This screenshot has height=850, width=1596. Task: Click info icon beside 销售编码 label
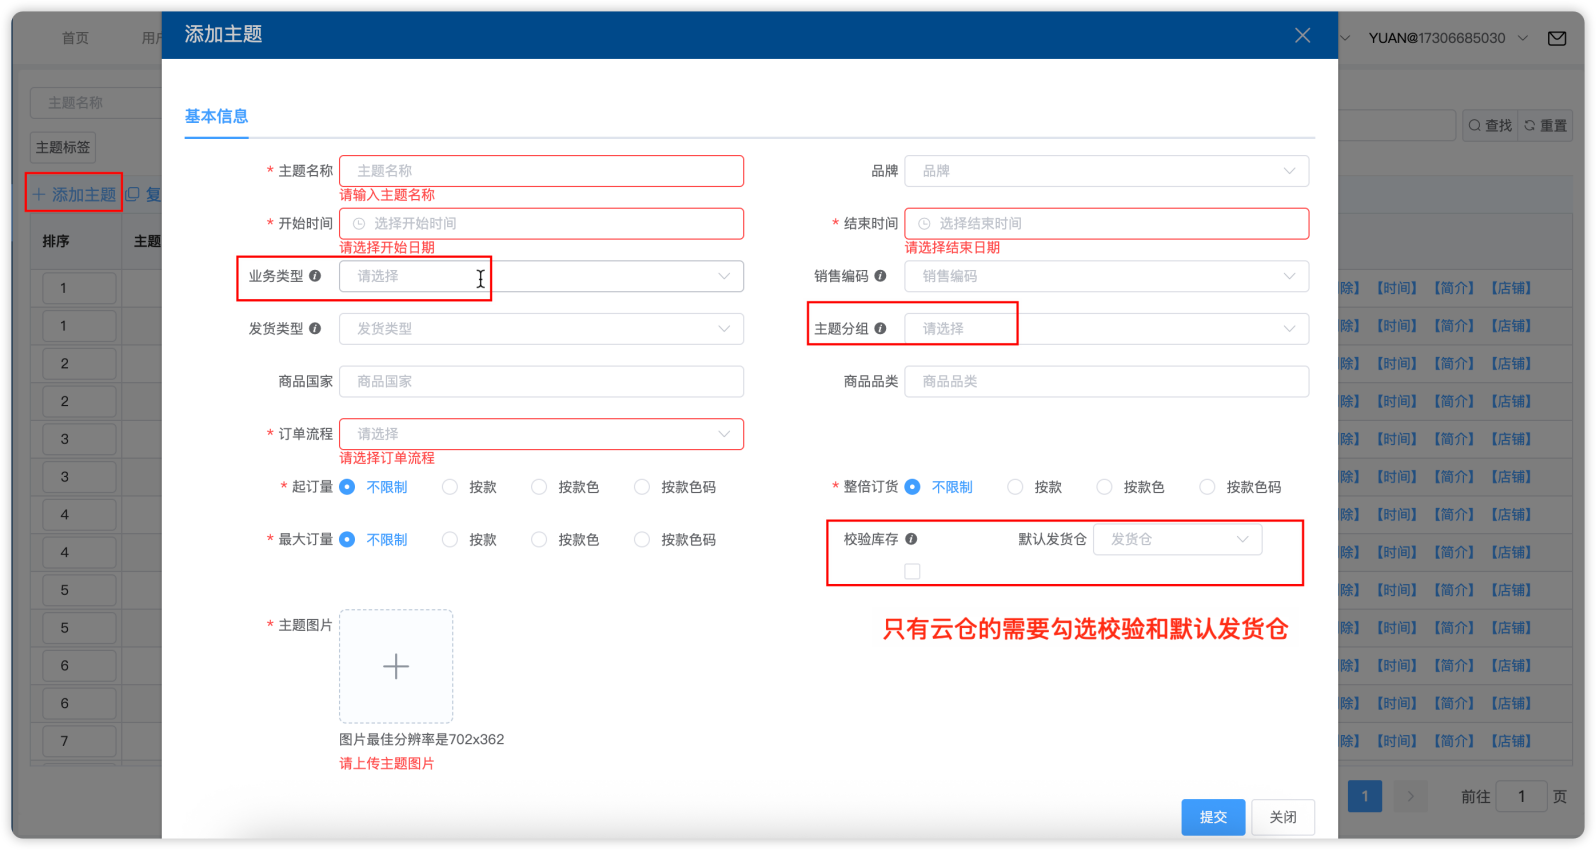(880, 276)
